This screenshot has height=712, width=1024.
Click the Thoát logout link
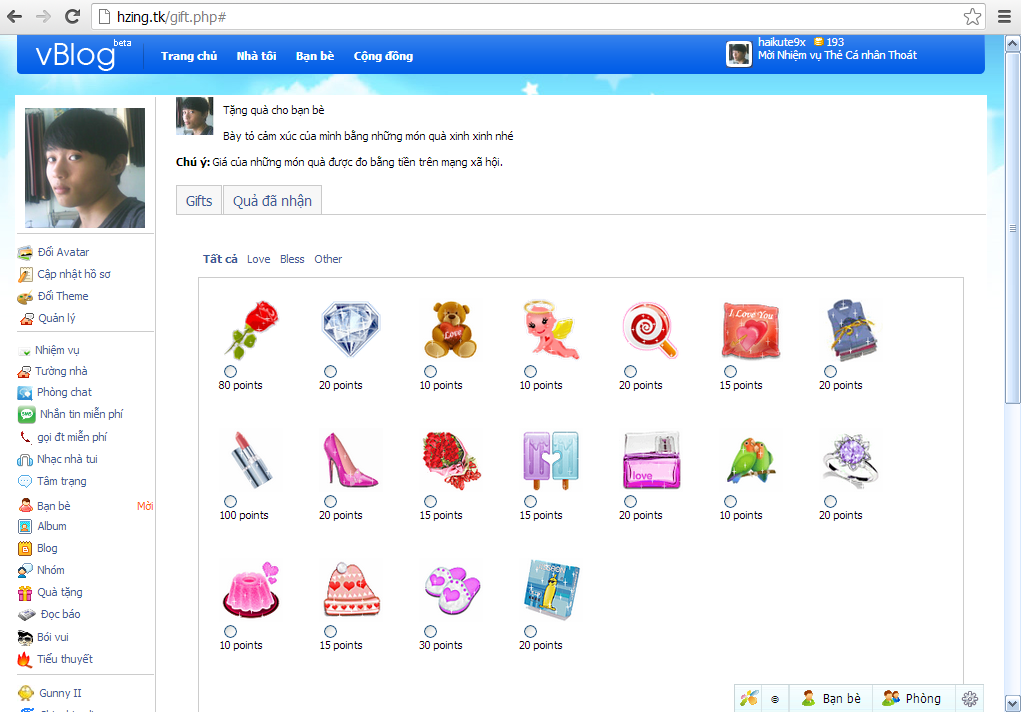click(x=902, y=56)
